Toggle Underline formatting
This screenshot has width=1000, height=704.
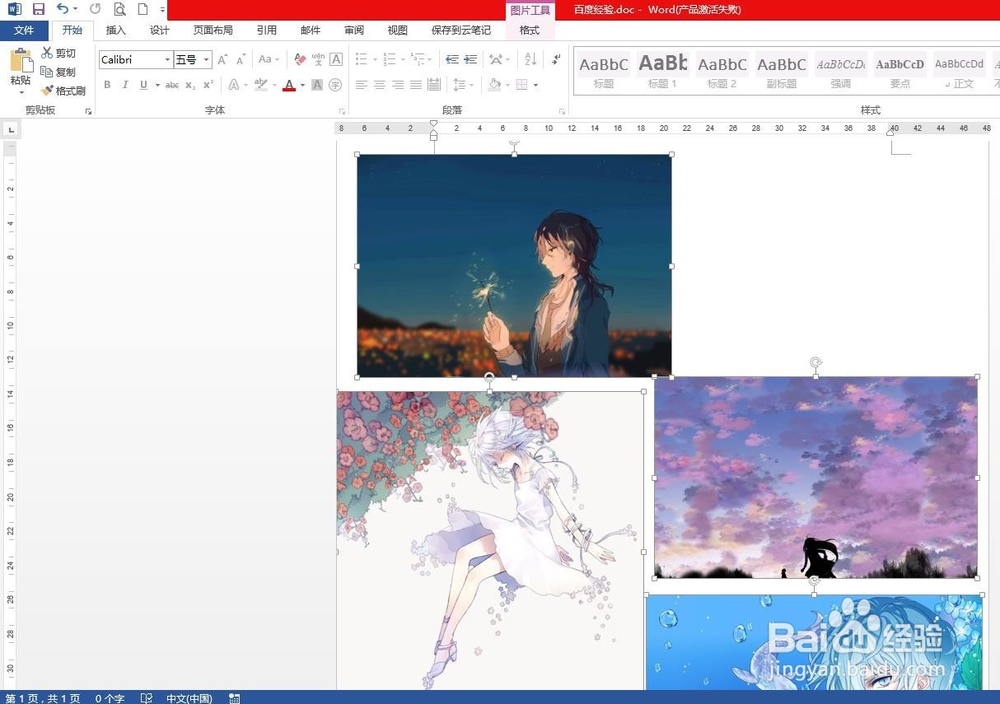point(143,85)
